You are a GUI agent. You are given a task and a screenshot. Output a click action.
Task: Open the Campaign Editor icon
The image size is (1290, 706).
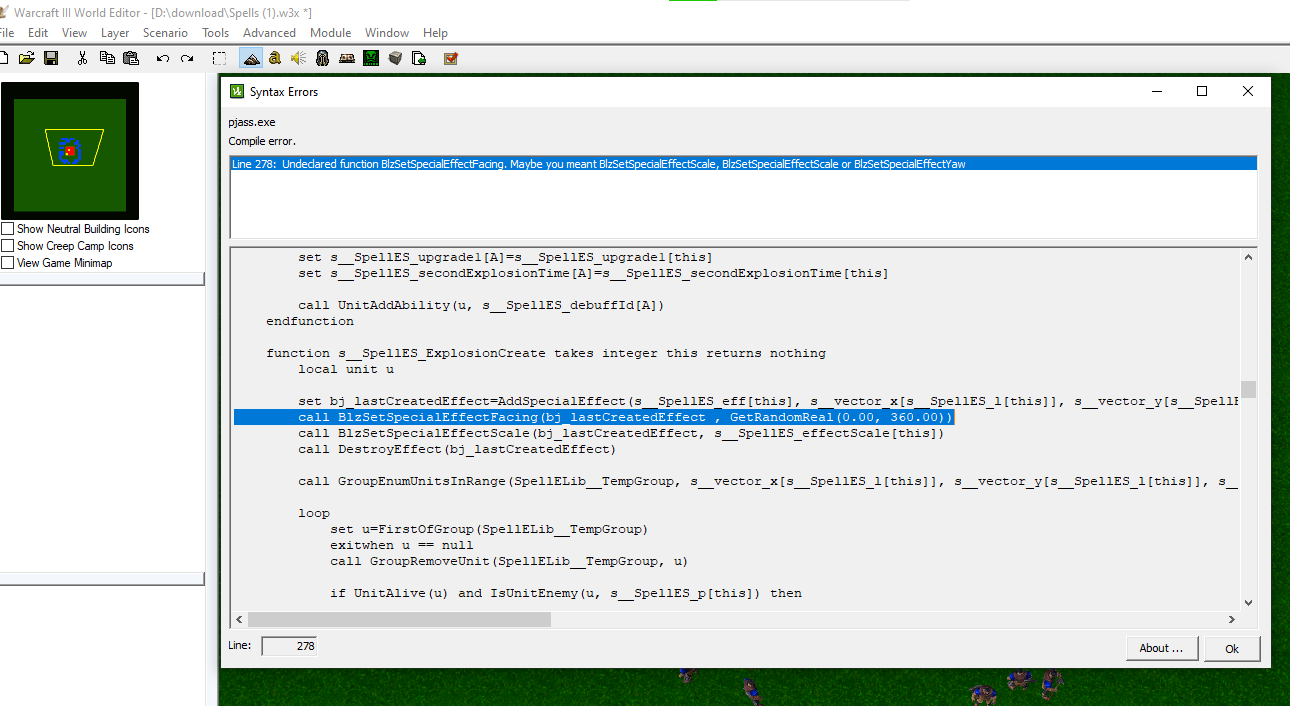[347, 58]
